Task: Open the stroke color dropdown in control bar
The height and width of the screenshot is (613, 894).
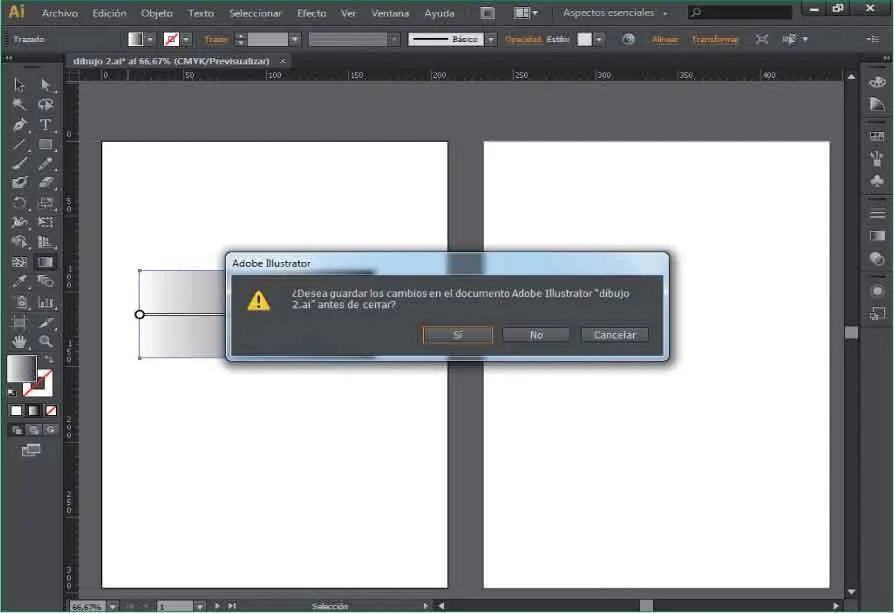Action: tap(187, 39)
